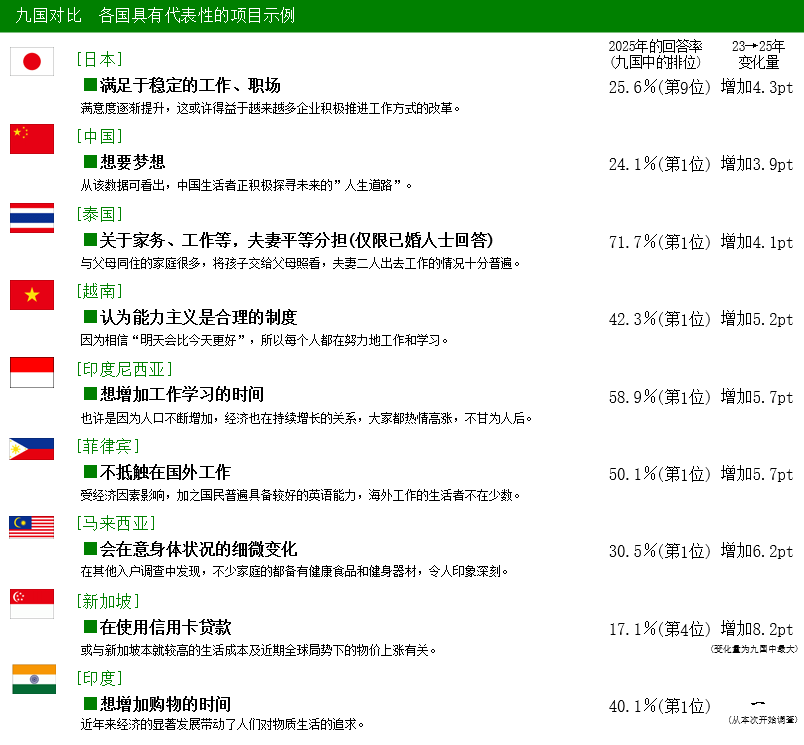This screenshot has width=804, height=745.
Task: Click the Philippines flag icon
Action: [32, 449]
